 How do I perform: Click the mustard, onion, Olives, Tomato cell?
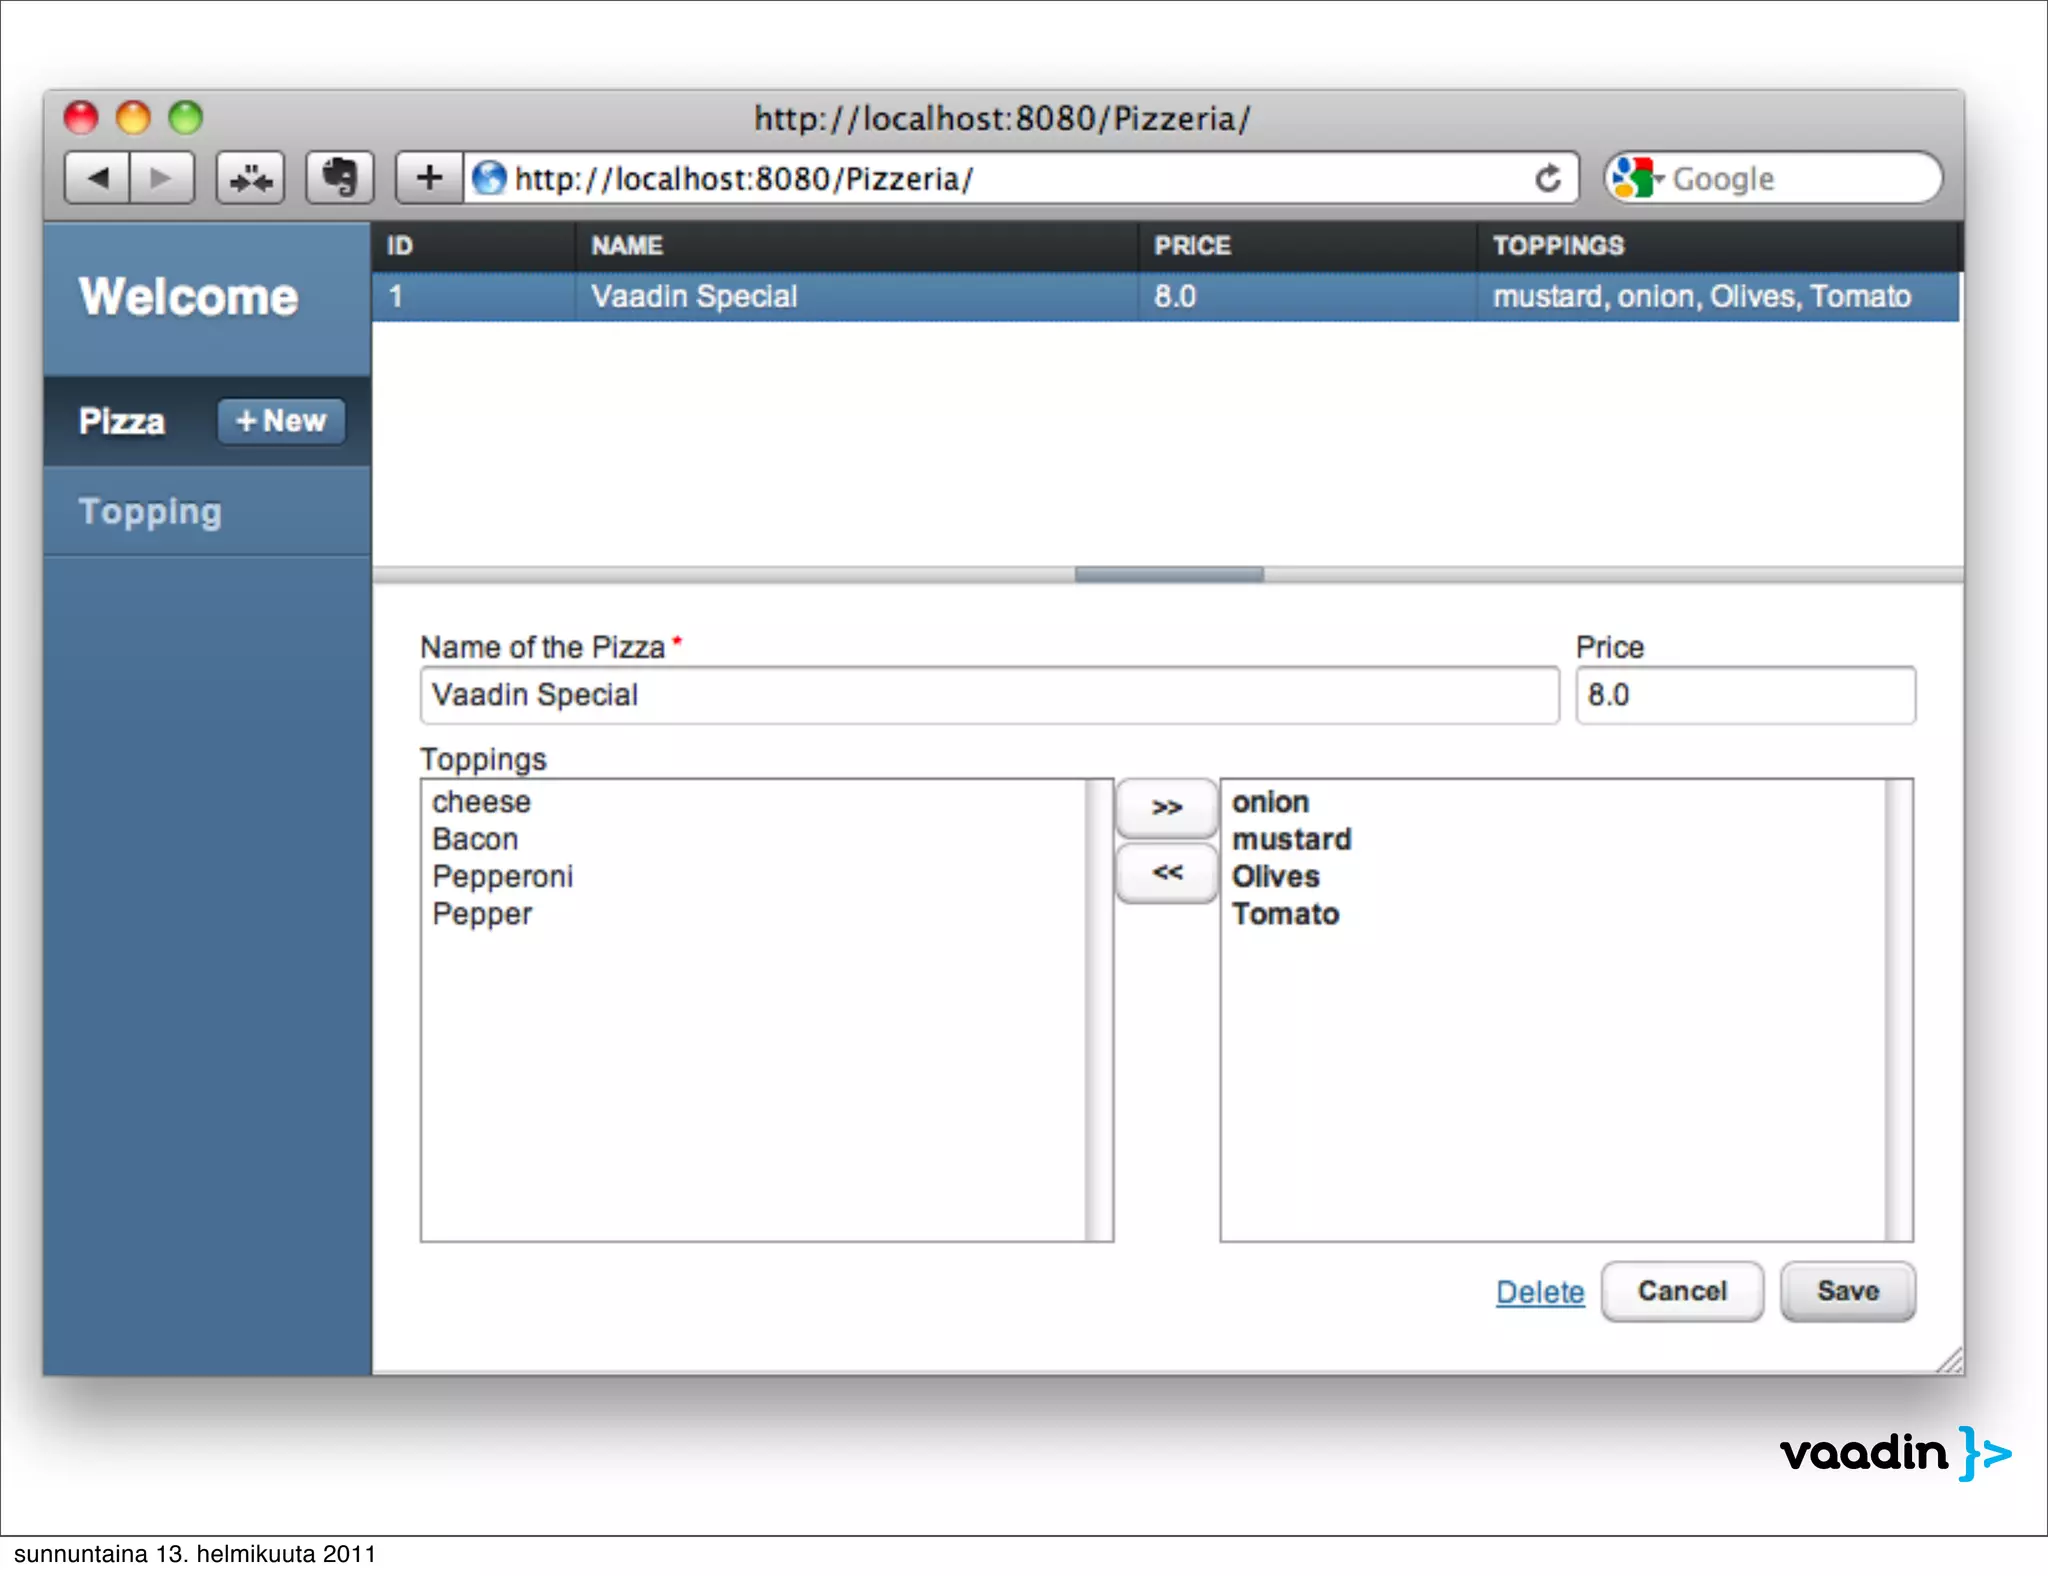click(1718, 296)
